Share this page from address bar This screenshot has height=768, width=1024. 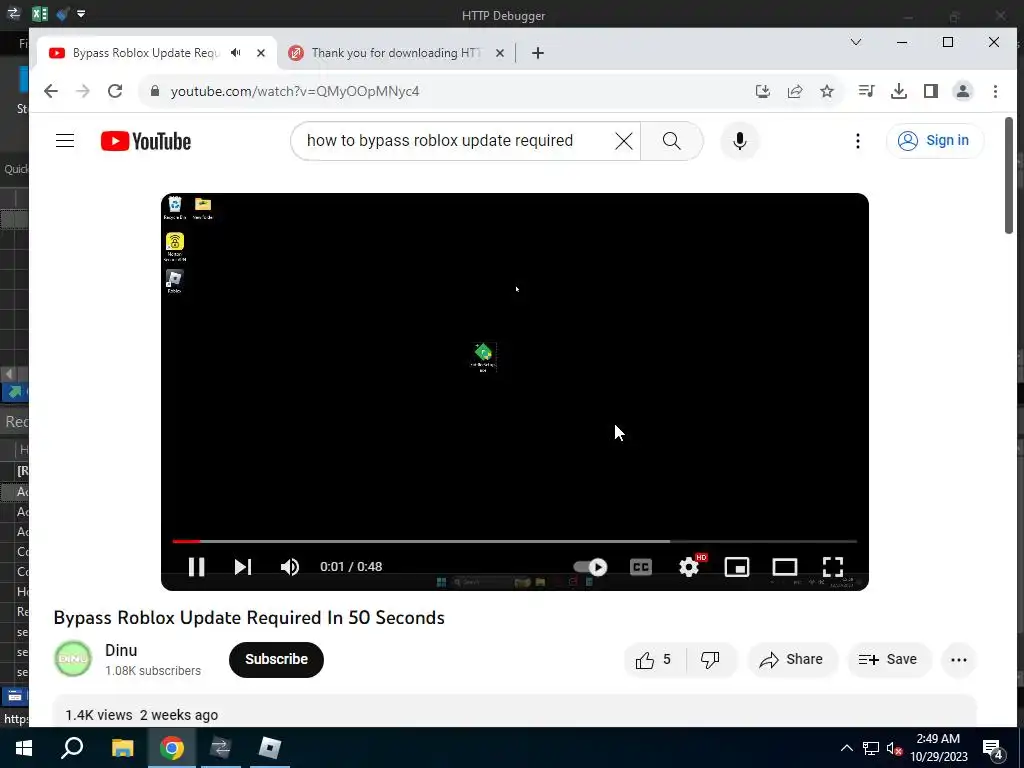click(795, 91)
